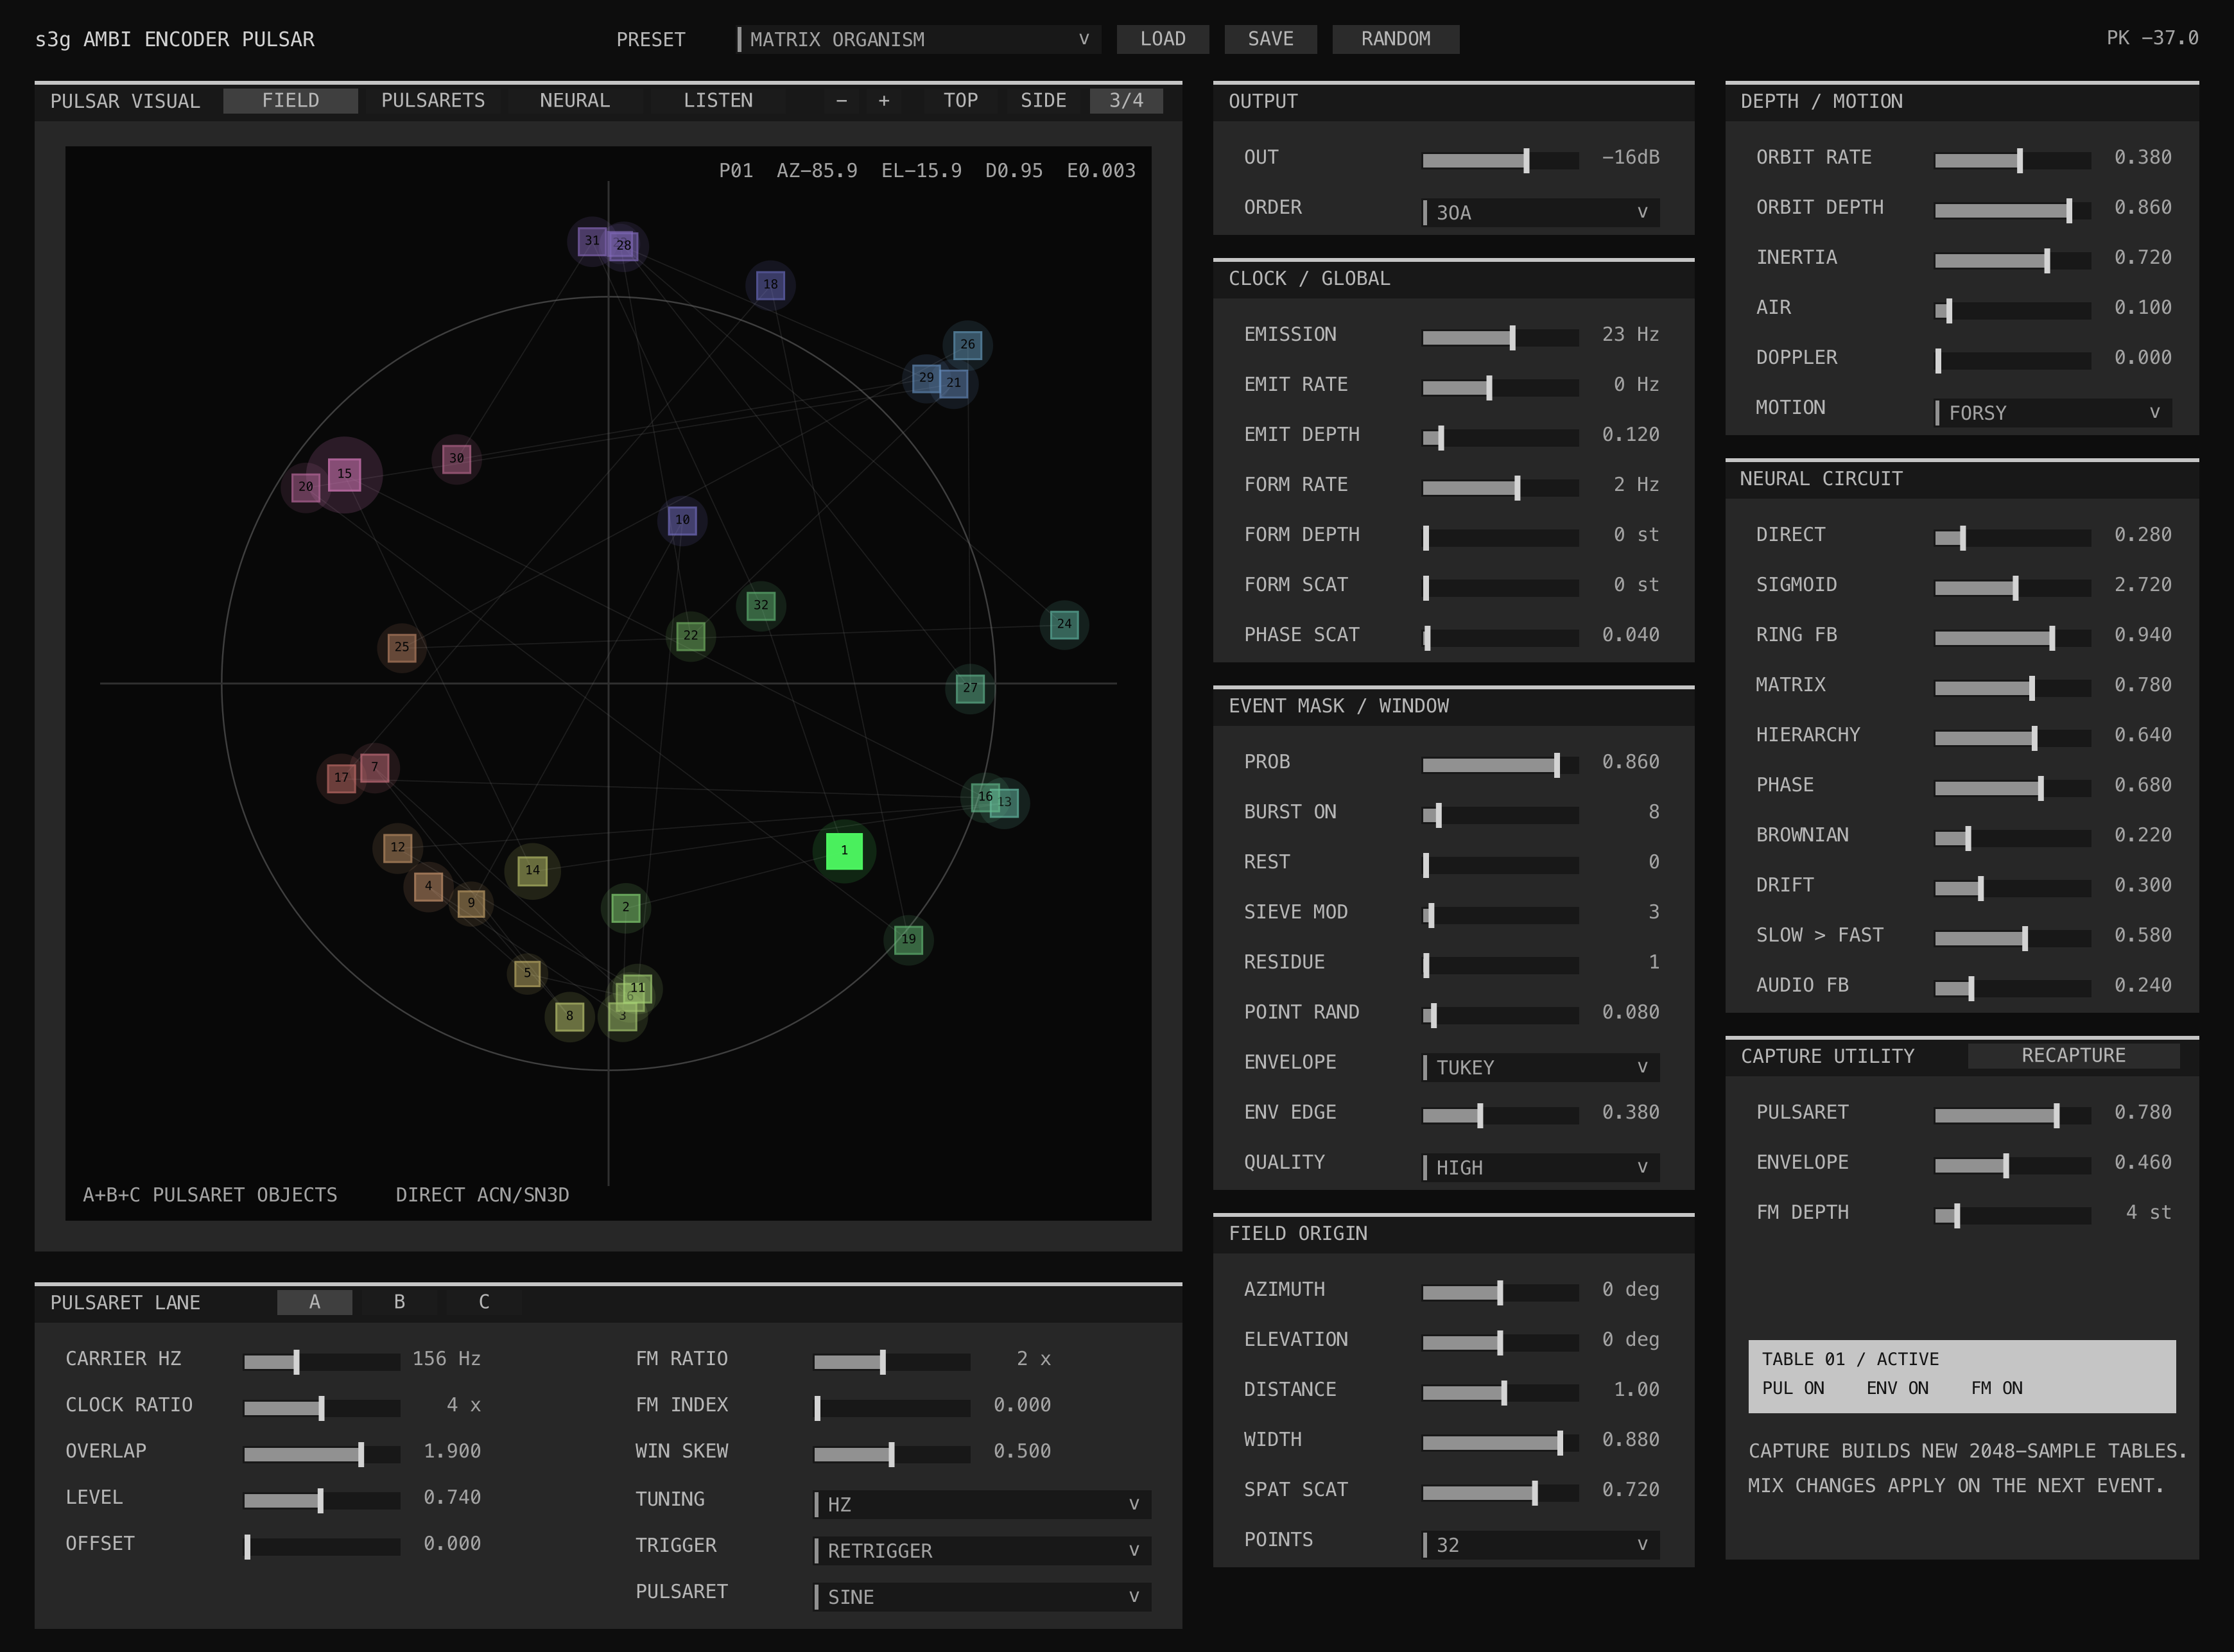Select pulsaret node 25
Viewport: 2234px width, 1652px height.
click(401, 647)
